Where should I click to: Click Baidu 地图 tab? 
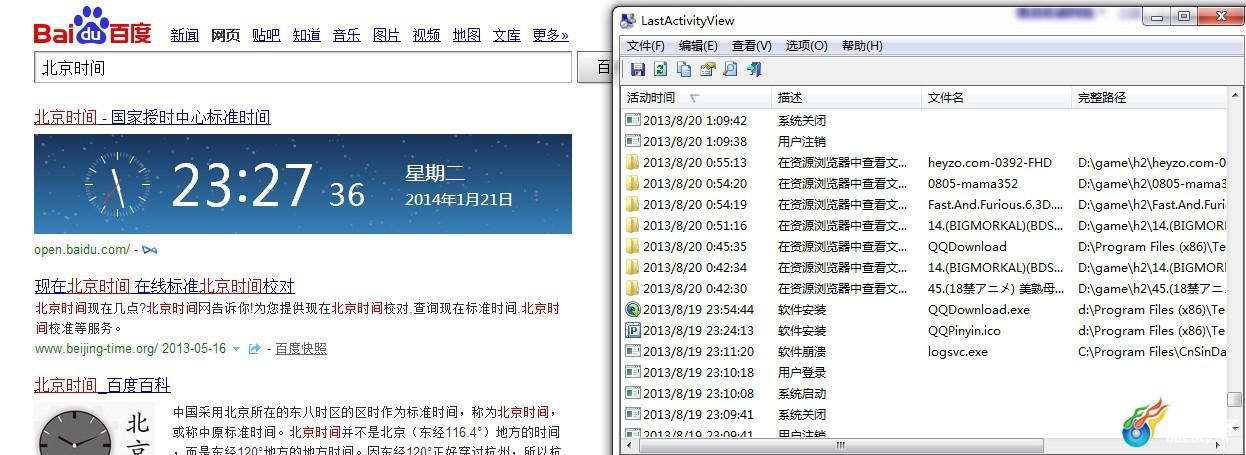coord(466,35)
